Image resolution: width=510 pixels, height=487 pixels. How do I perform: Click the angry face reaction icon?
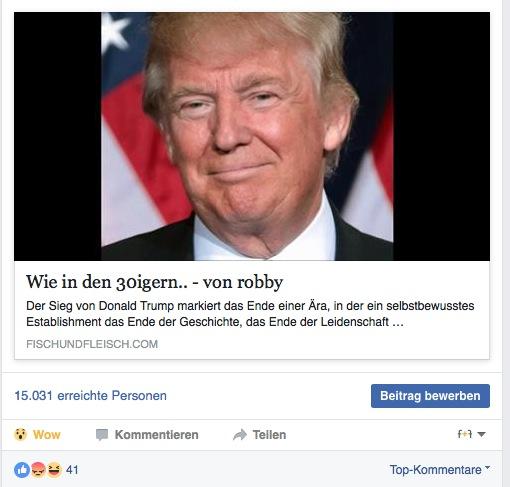coord(38,470)
